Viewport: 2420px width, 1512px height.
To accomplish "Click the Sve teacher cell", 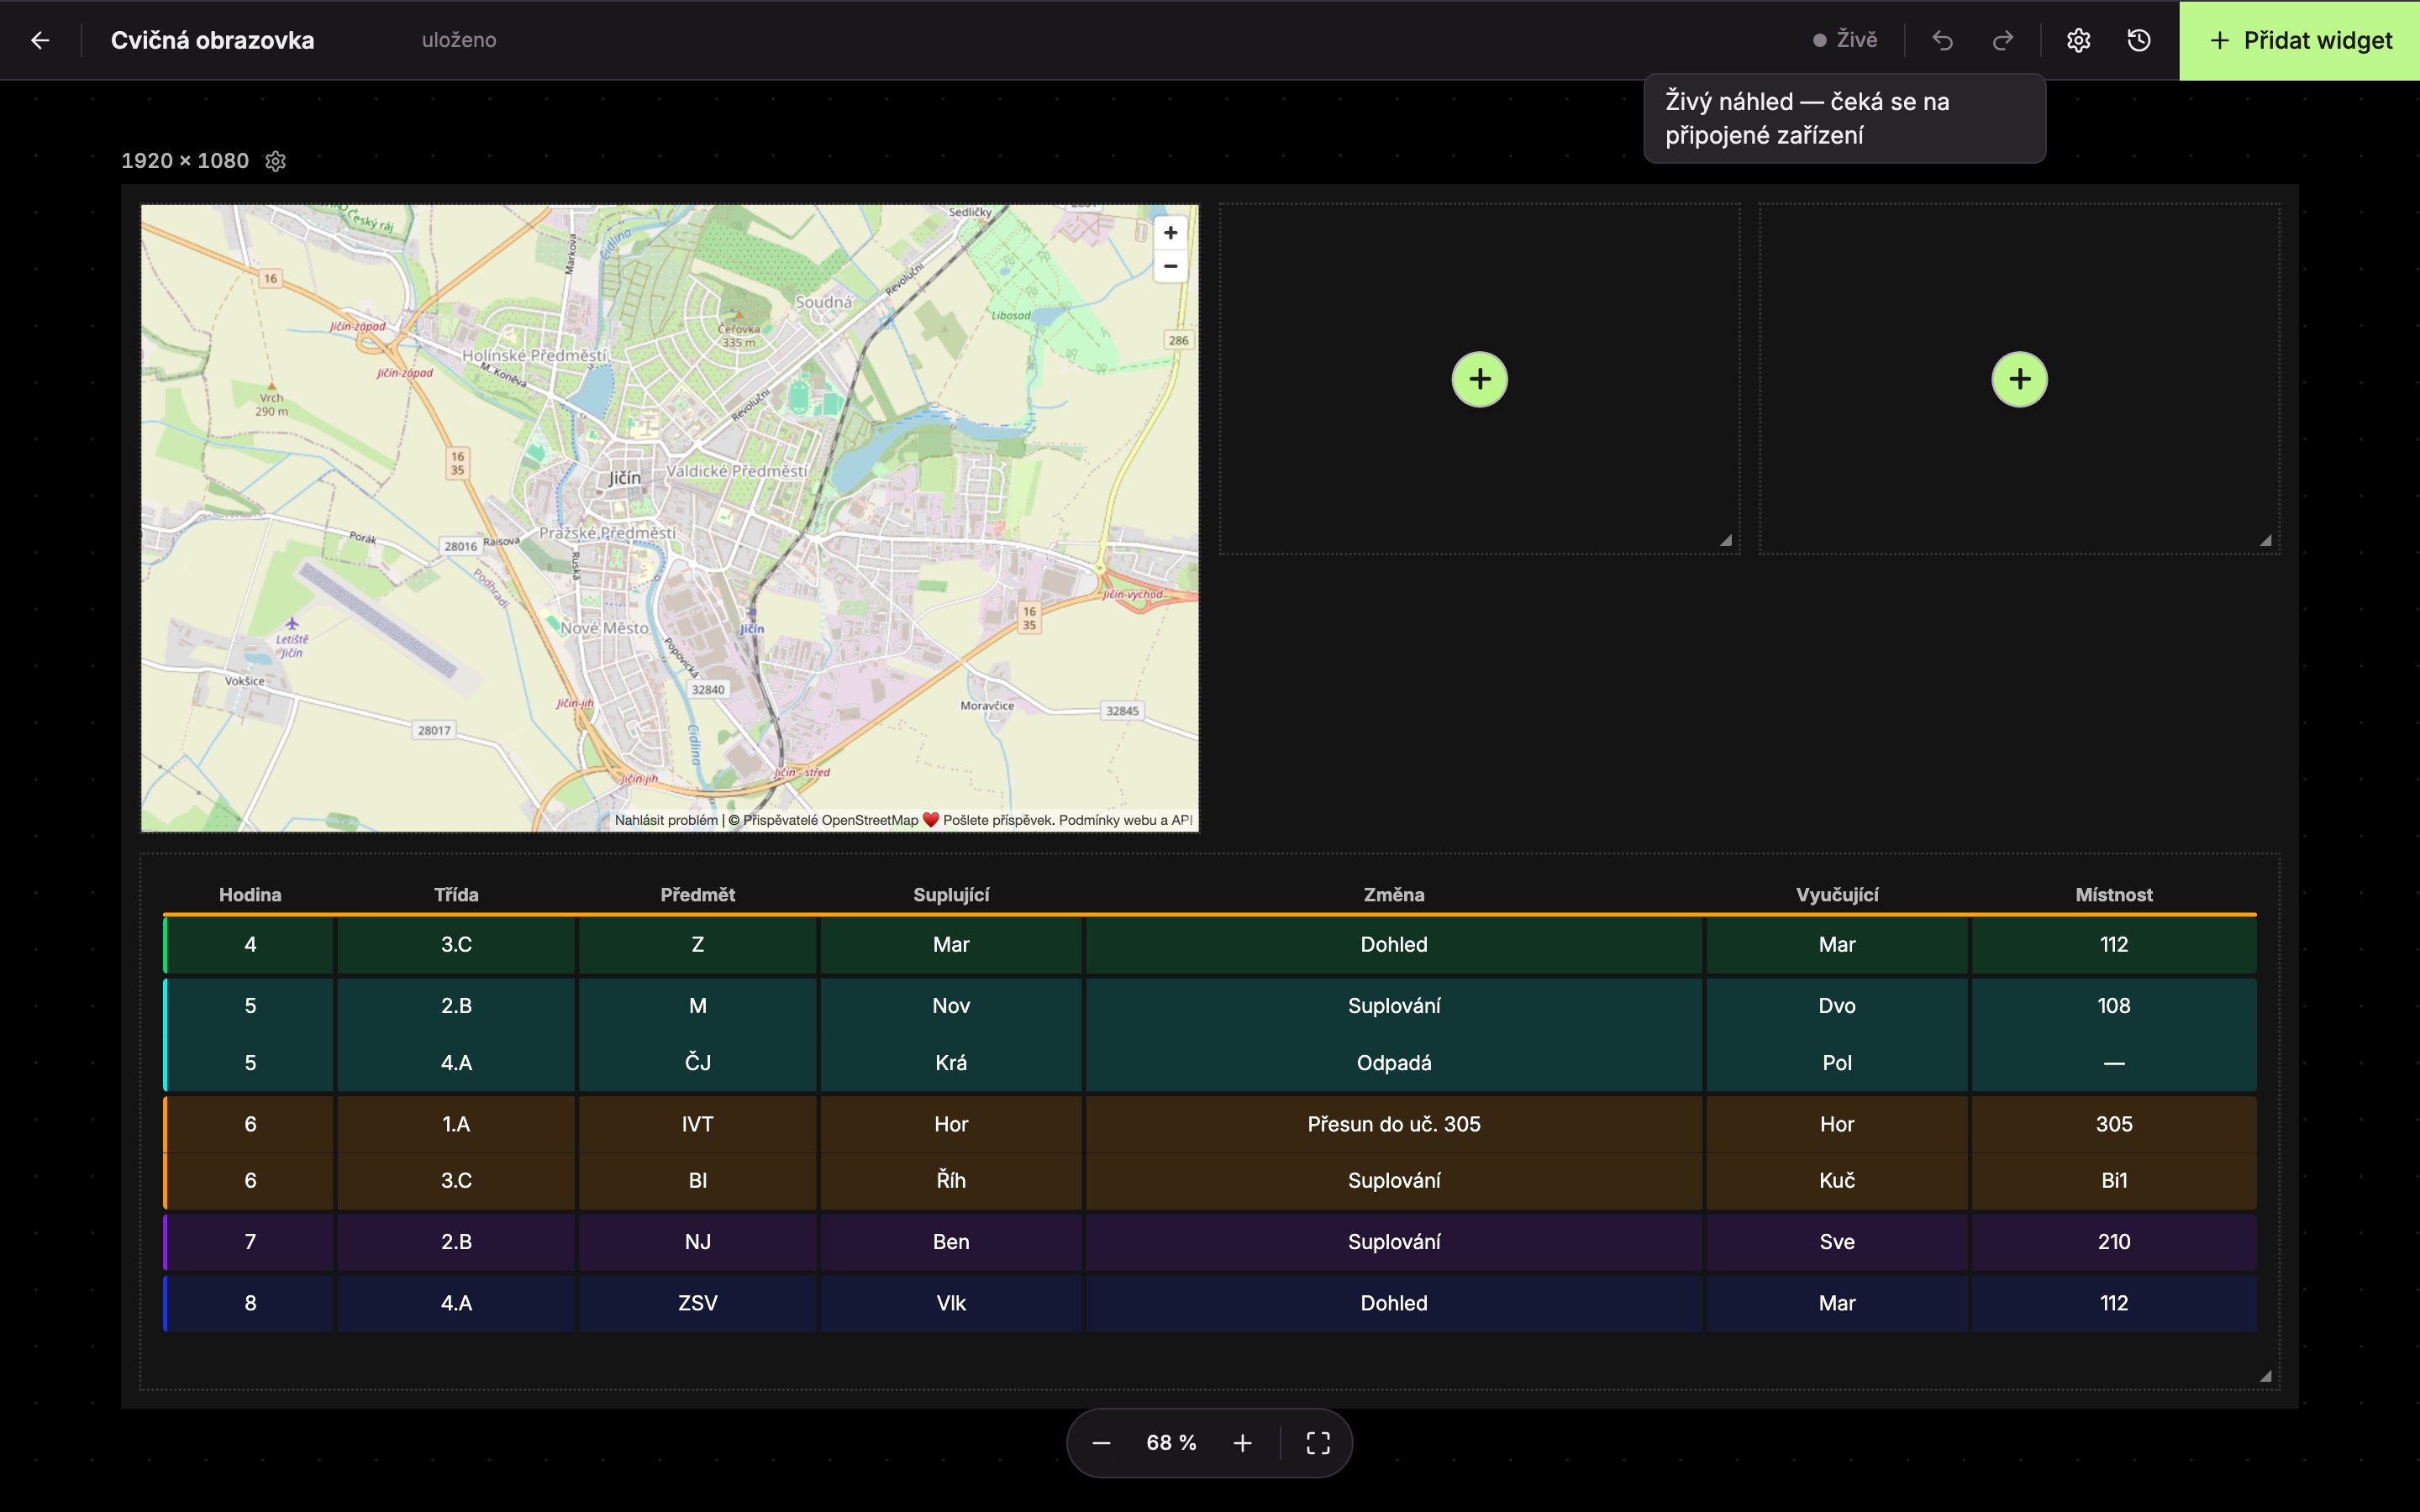I will point(1837,1242).
